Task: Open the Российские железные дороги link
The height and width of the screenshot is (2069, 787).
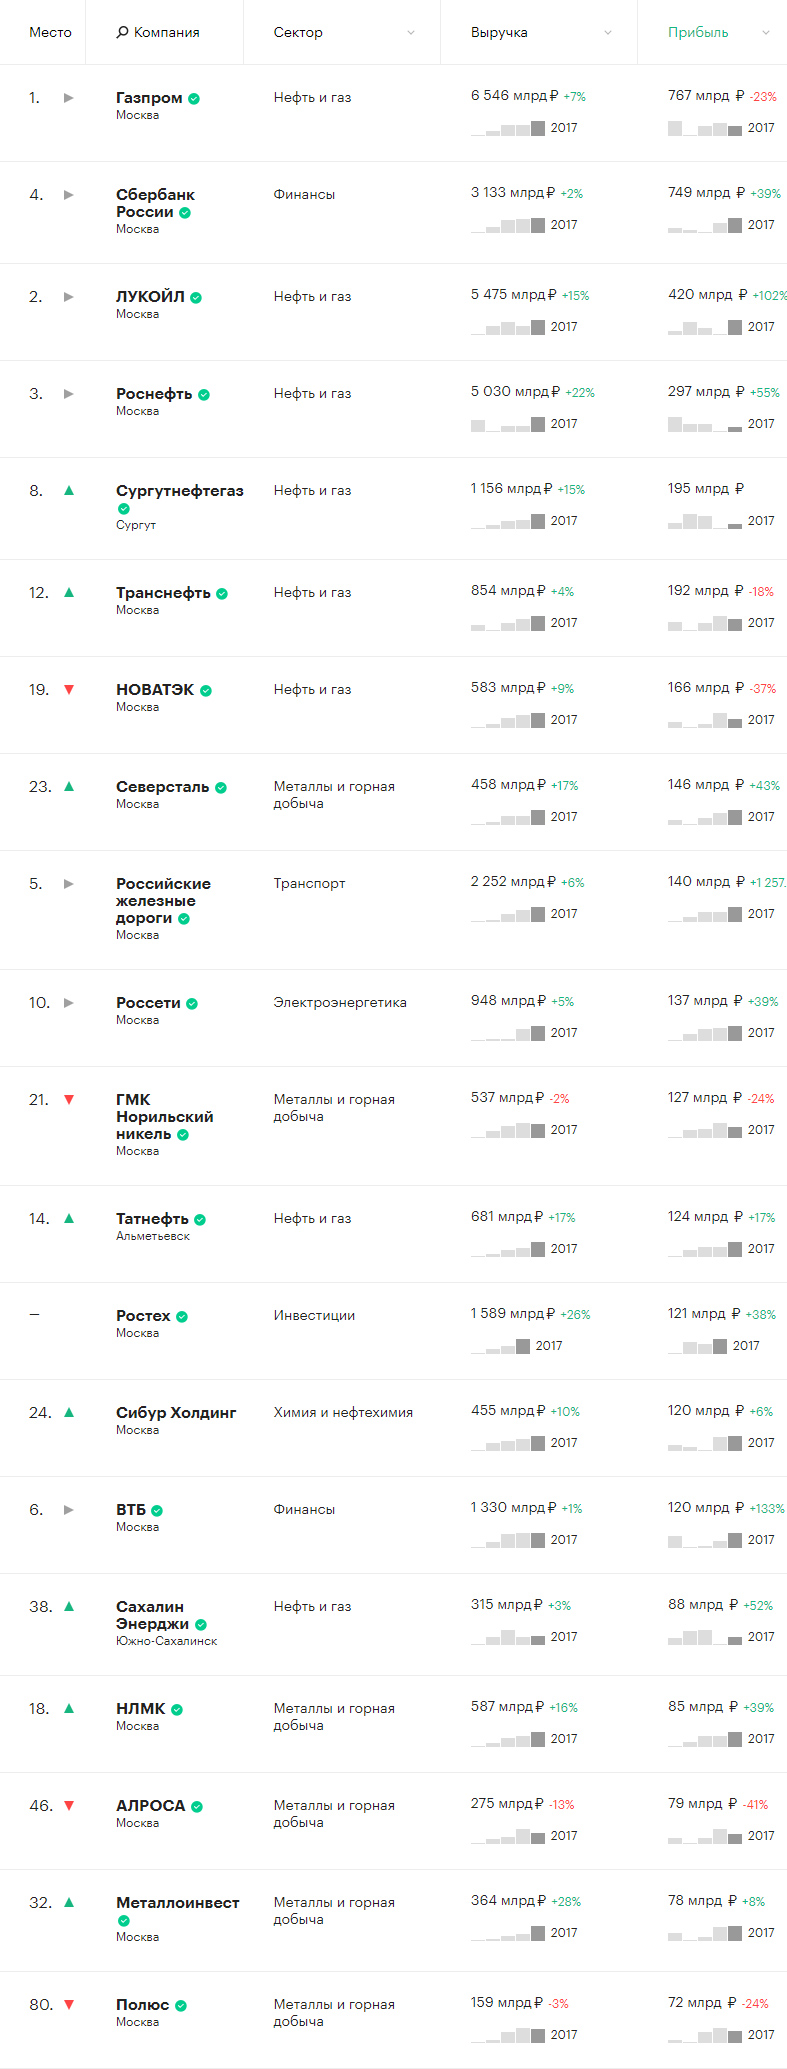Action: coord(163,900)
